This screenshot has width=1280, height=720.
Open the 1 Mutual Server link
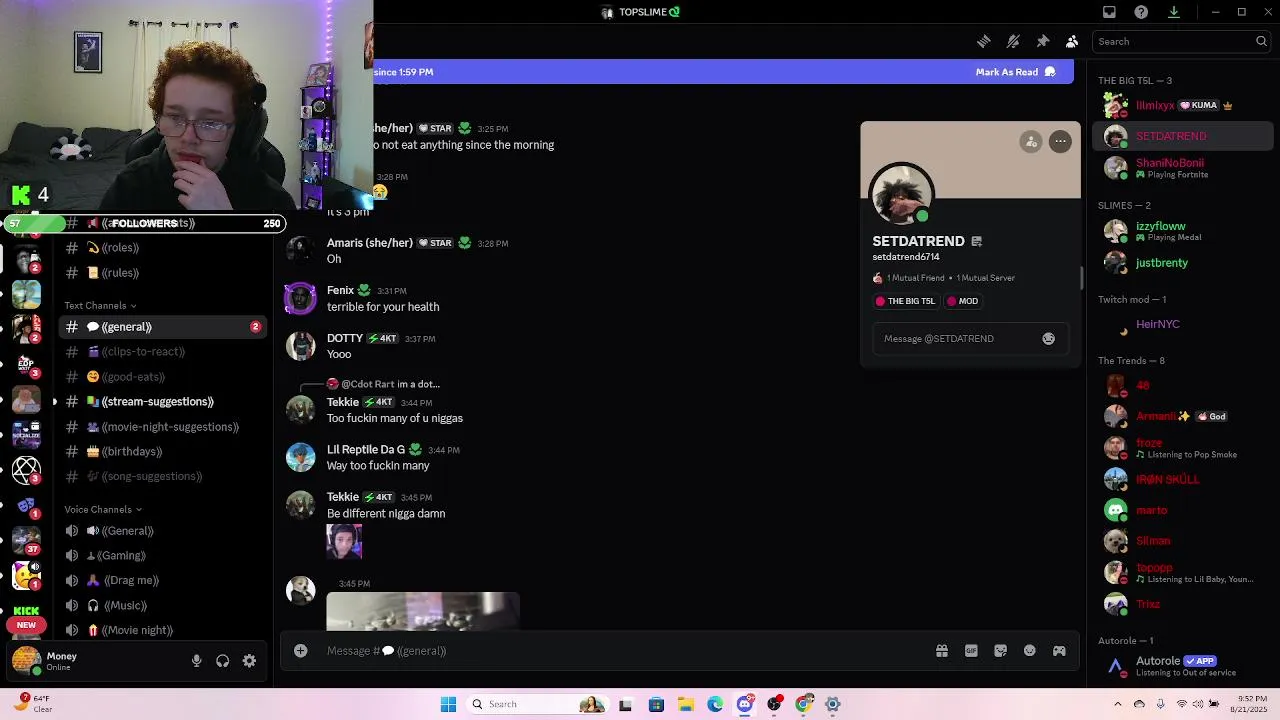click(x=986, y=278)
